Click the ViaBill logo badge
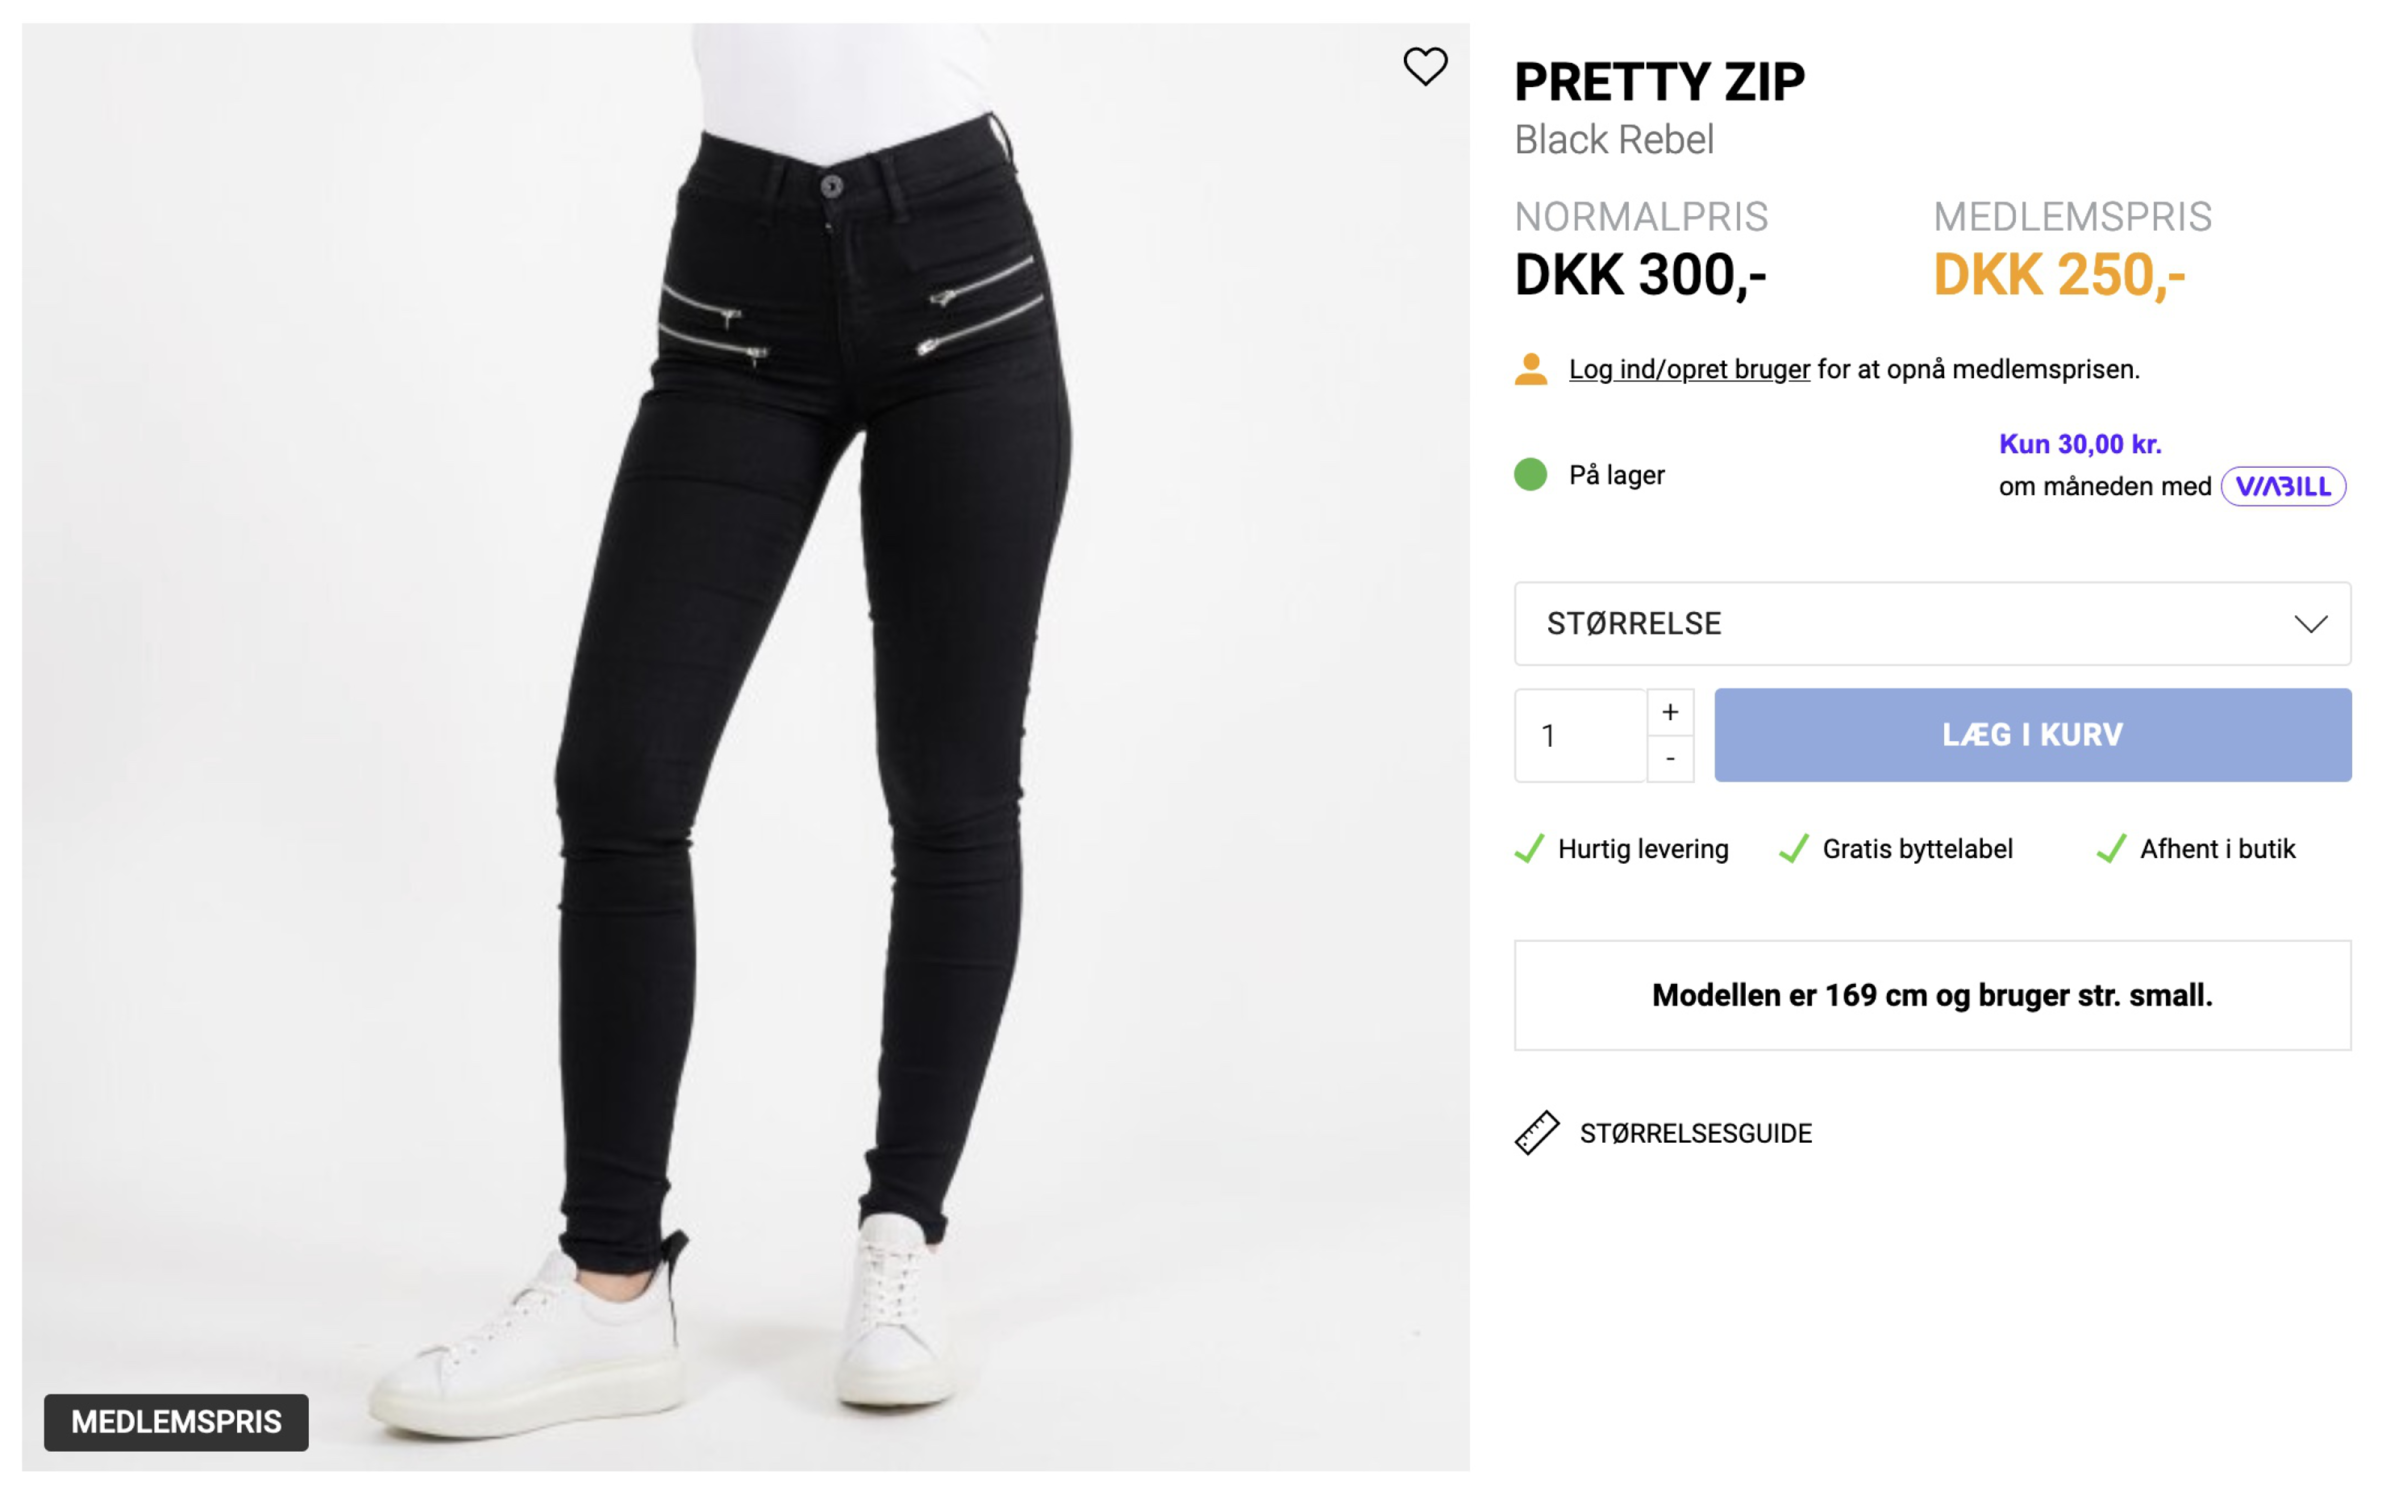Image resolution: width=2382 pixels, height=1500 pixels. click(x=2283, y=487)
